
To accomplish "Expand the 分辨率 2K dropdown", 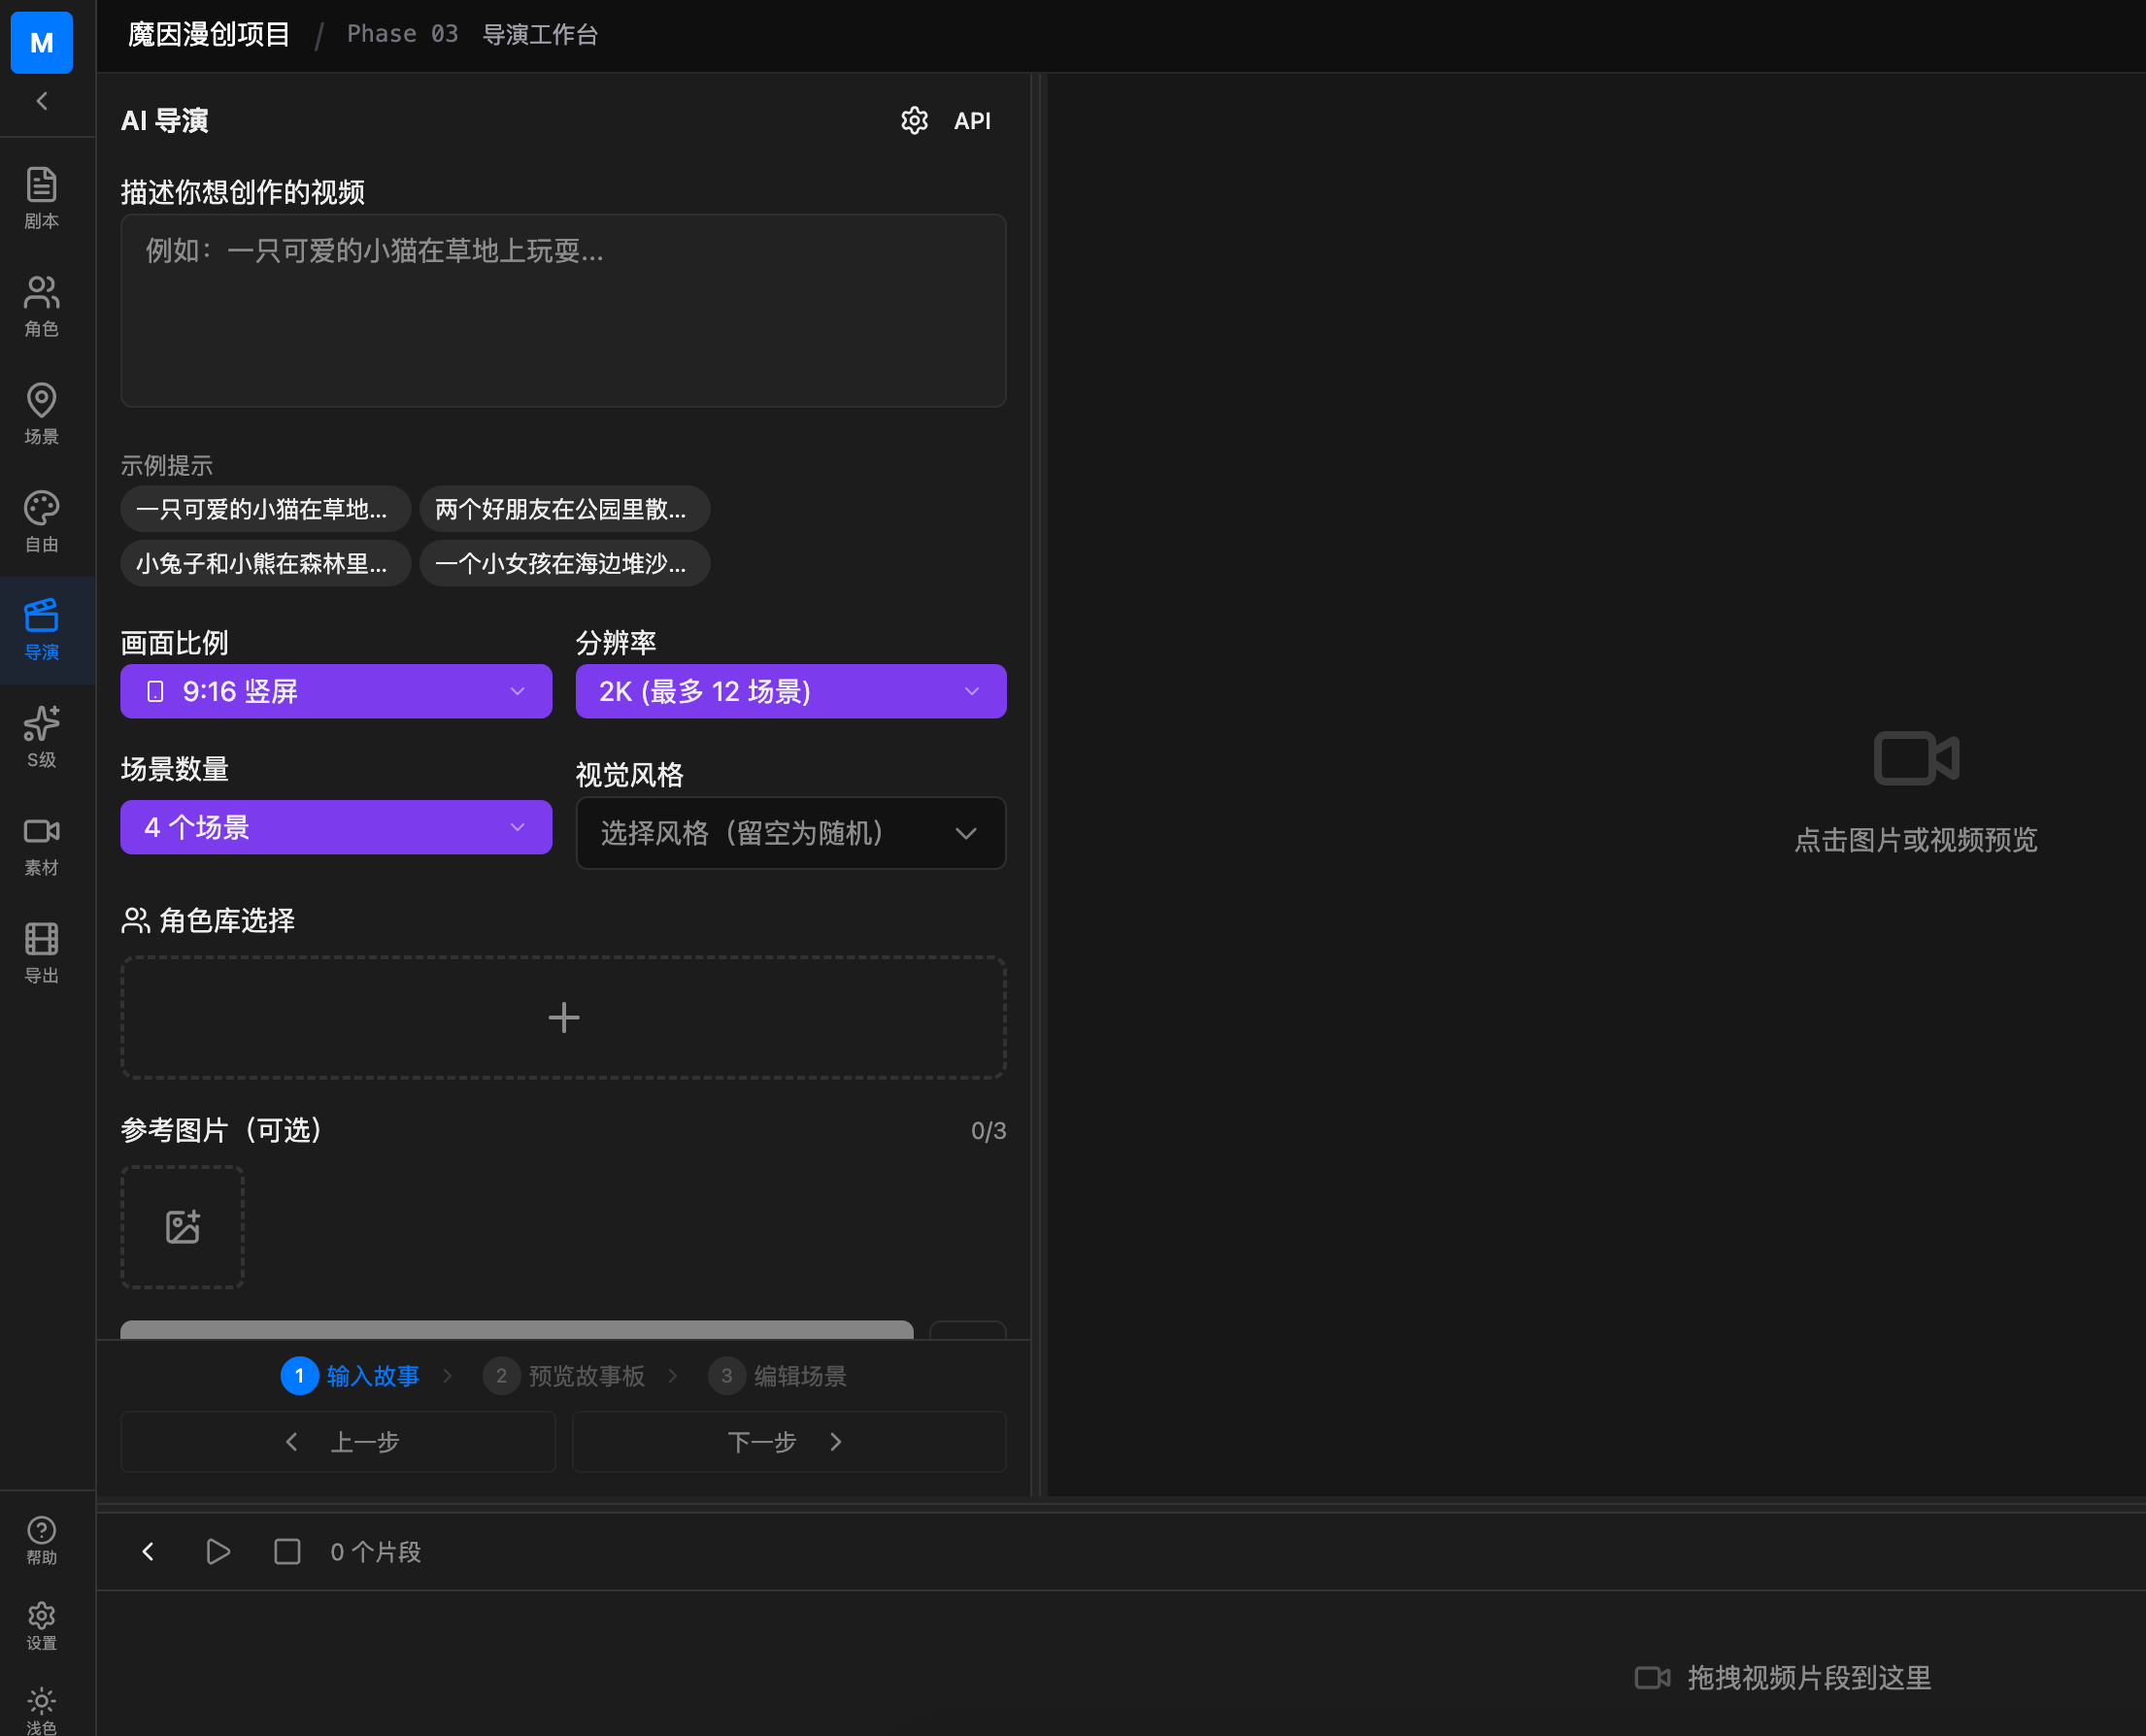I will [790, 691].
